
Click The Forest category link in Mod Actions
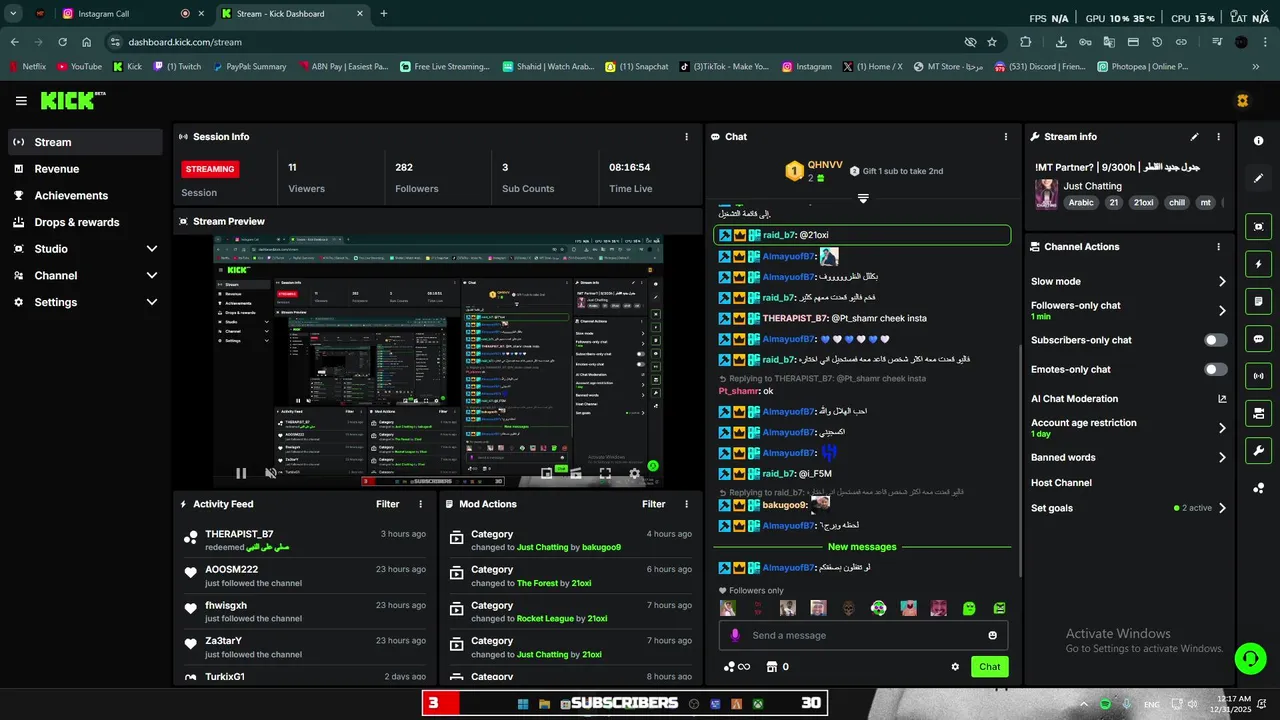[x=537, y=583]
